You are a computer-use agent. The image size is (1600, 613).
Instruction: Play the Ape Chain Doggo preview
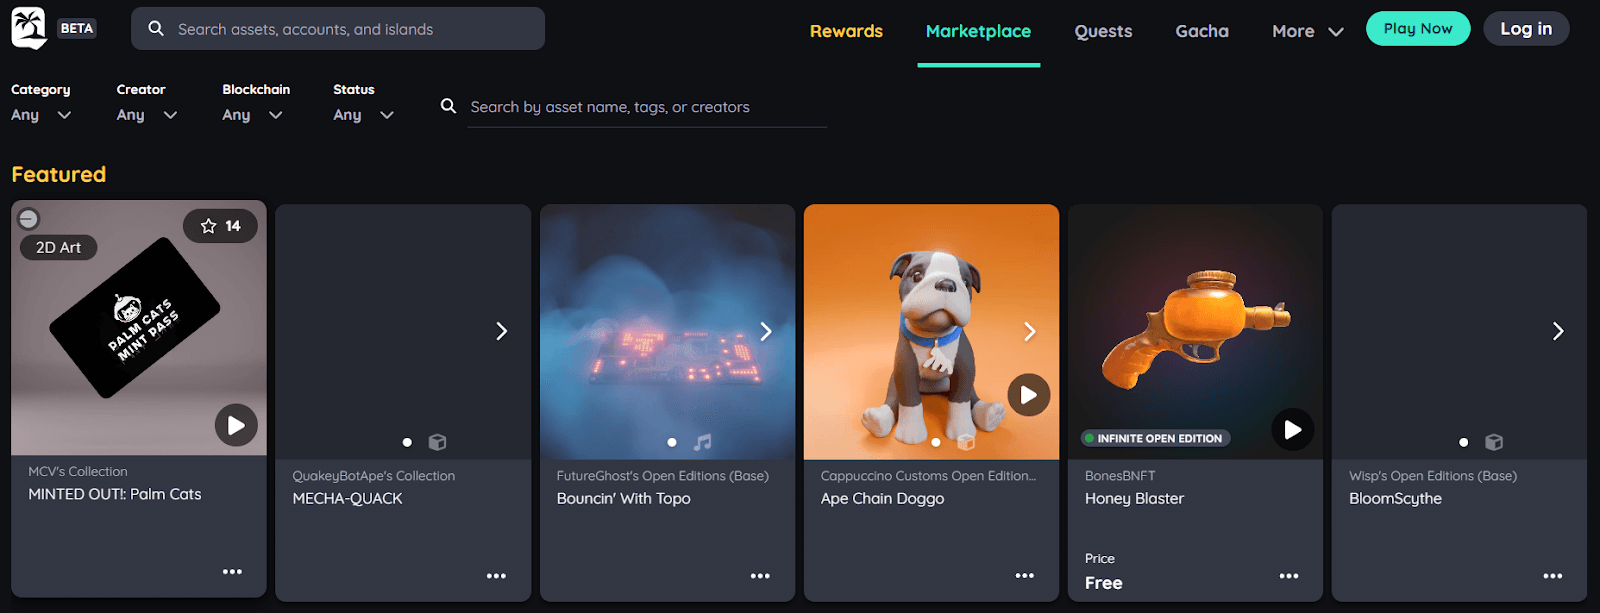click(x=1028, y=395)
